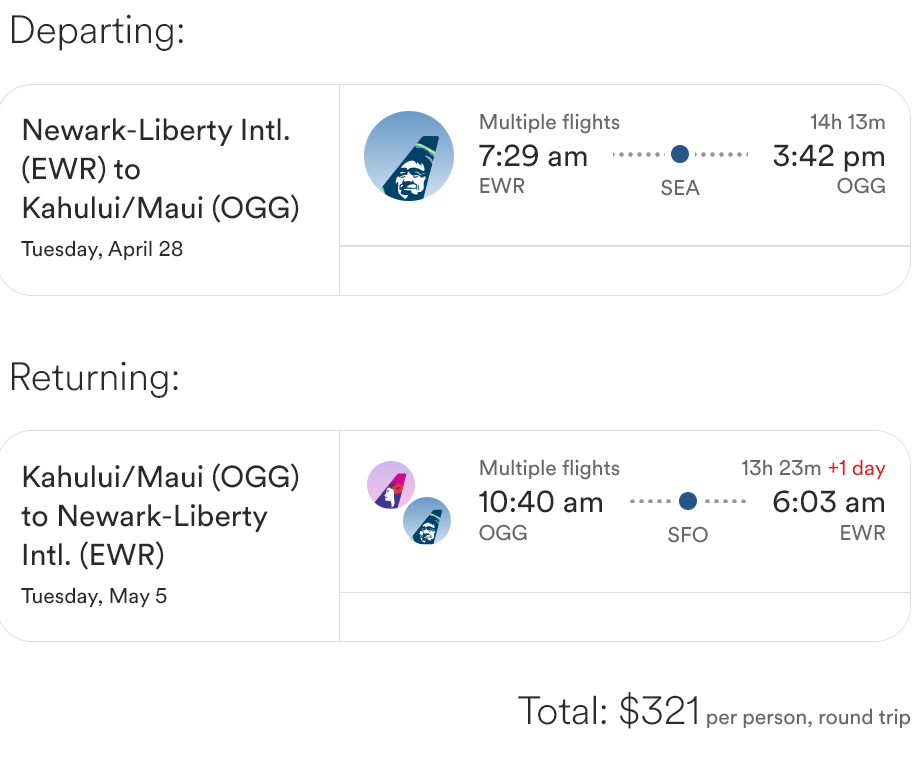This screenshot has height=769, width=923.
Task: Click the Total $321 price
Action: 609,711
